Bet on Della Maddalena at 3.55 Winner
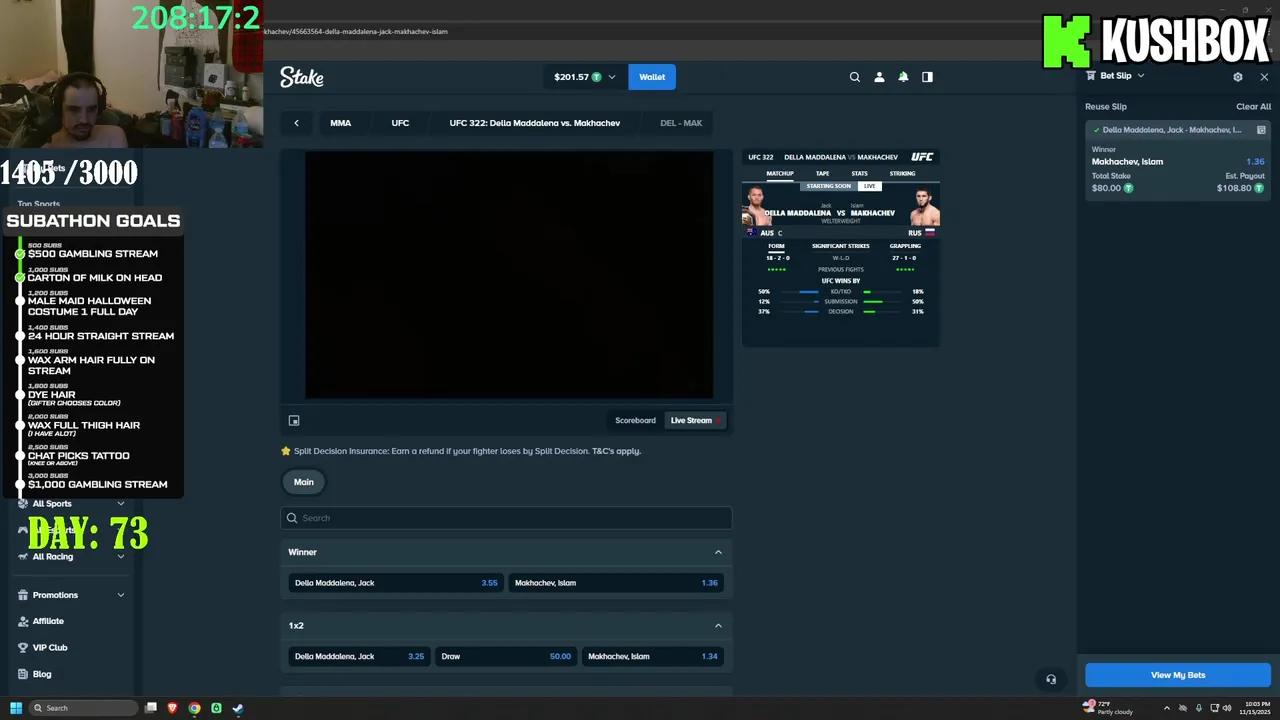Viewport: 1280px width, 720px height. pos(396,583)
